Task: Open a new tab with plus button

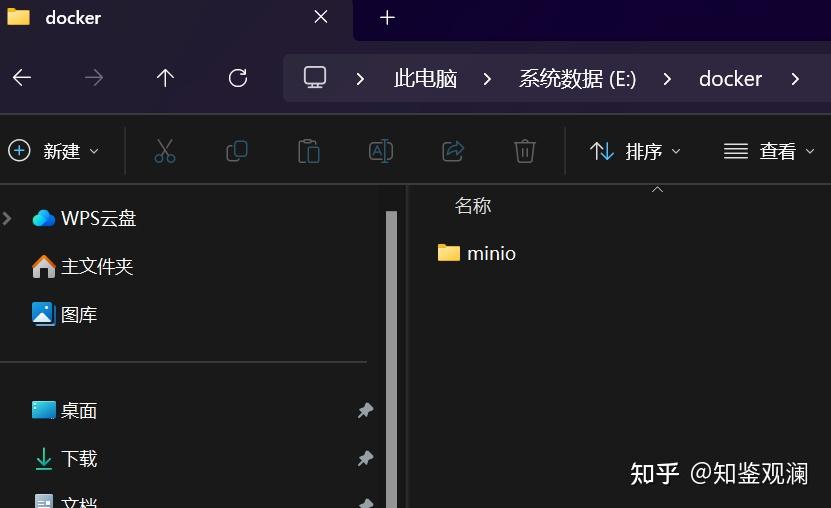Action: click(x=387, y=17)
